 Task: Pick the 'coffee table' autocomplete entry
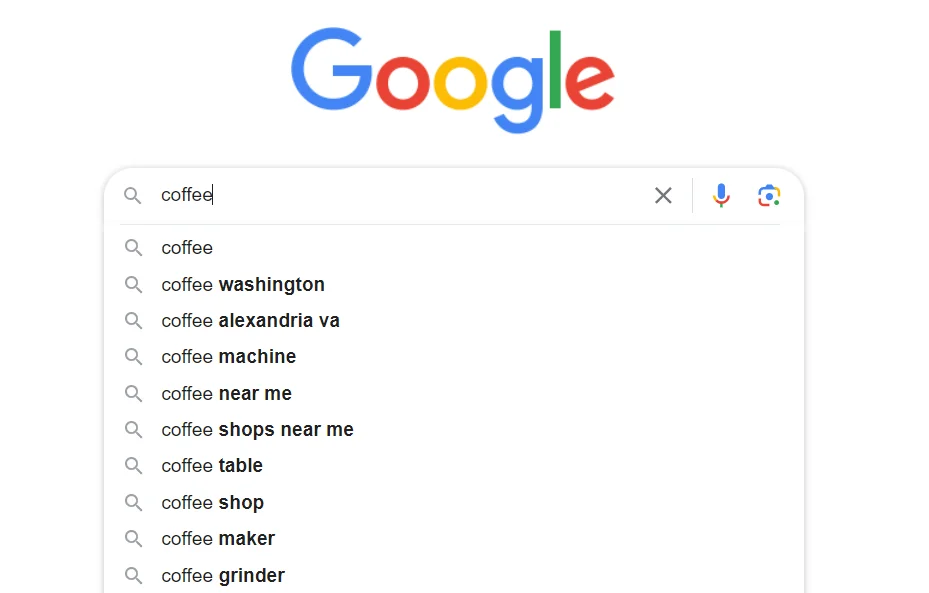[212, 465]
